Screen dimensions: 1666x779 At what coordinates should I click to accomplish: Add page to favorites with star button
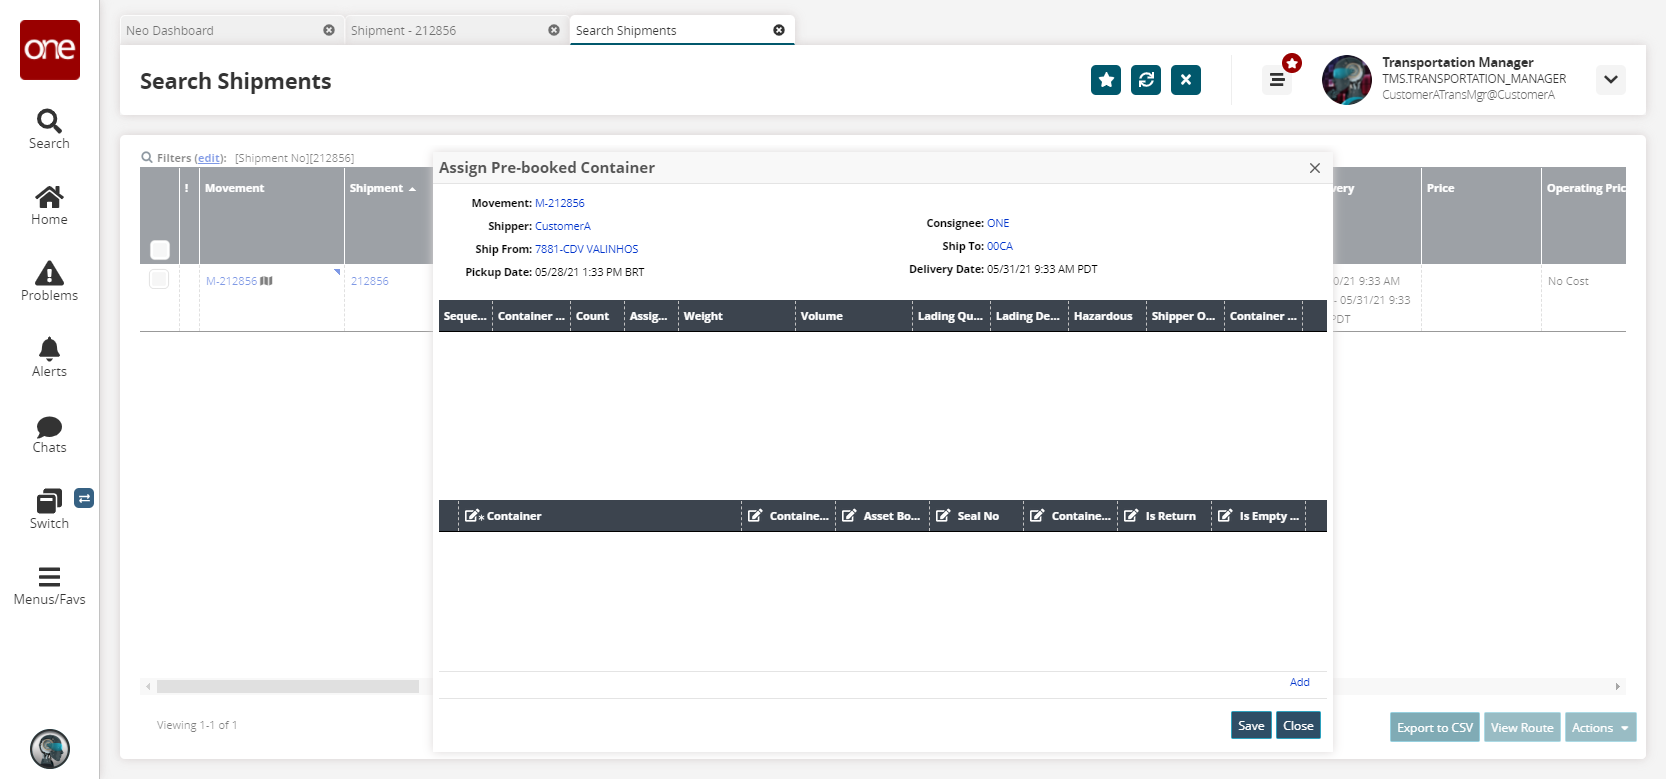(x=1106, y=80)
